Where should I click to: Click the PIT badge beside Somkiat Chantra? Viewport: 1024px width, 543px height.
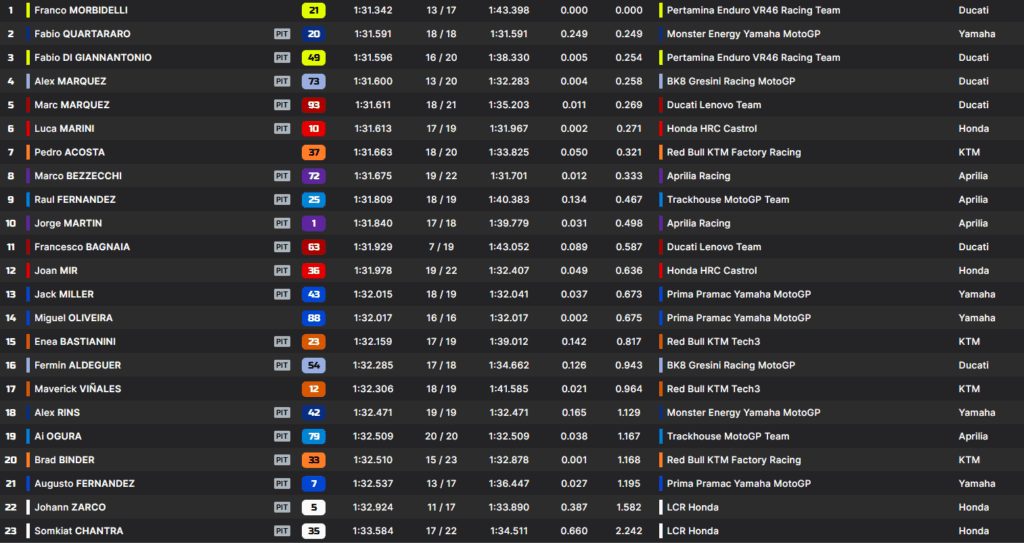[282, 531]
